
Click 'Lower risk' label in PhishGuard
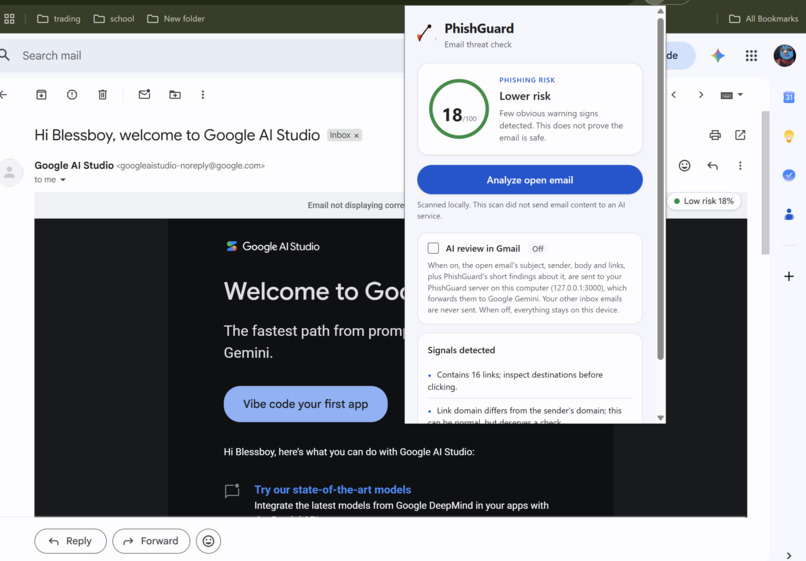[525, 96]
